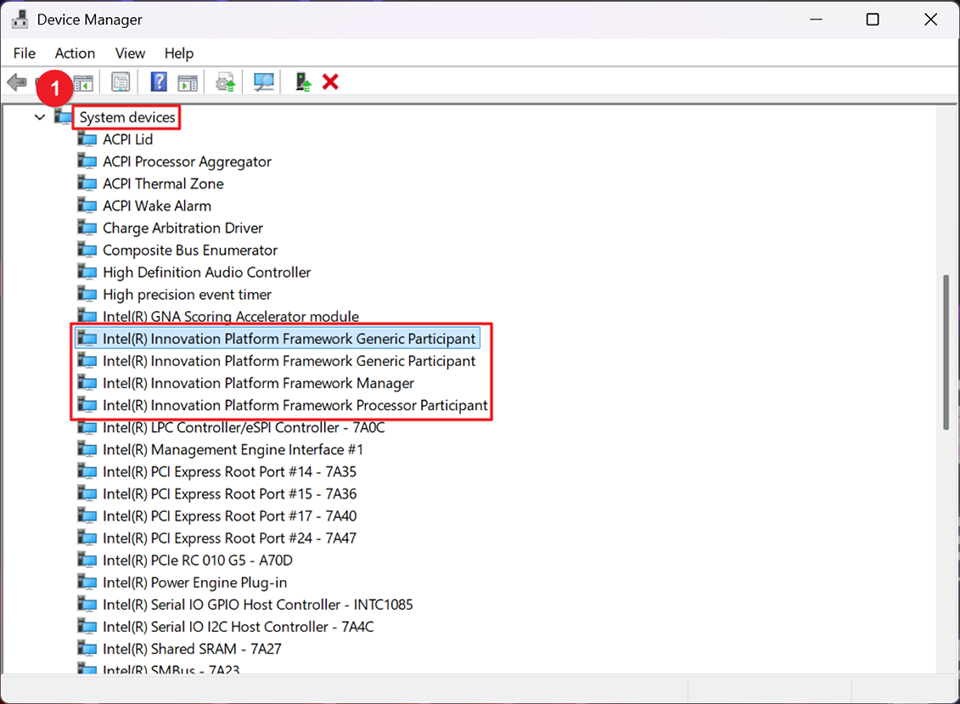Select Serial IO I2C Host Controller - 7A4C
This screenshot has width=960, height=704.
pos(238,627)
